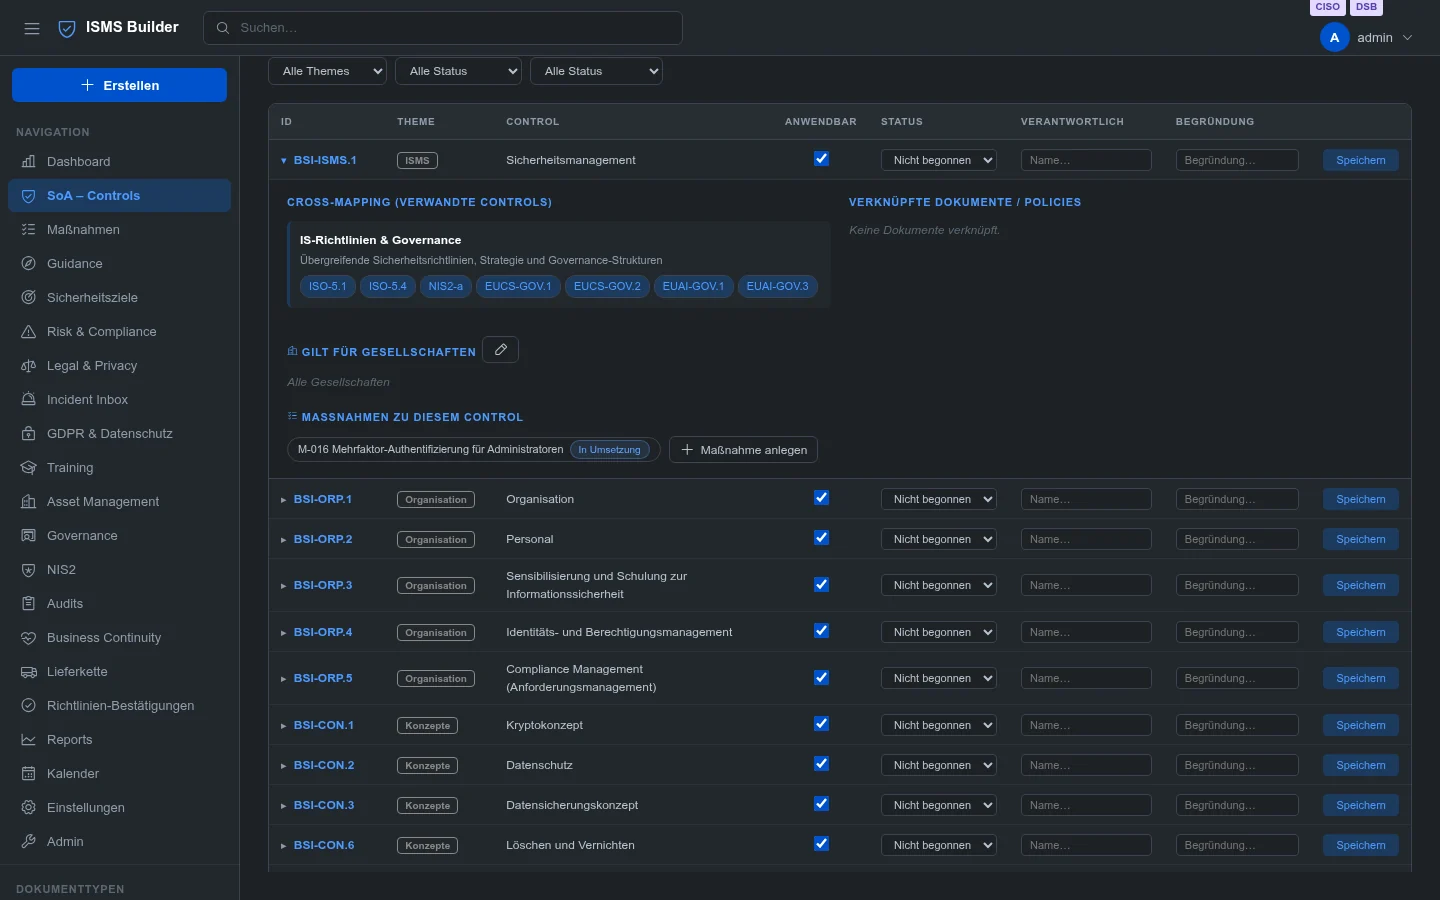Click the Risk & Compliance warning icon

(x=28, y=332)
